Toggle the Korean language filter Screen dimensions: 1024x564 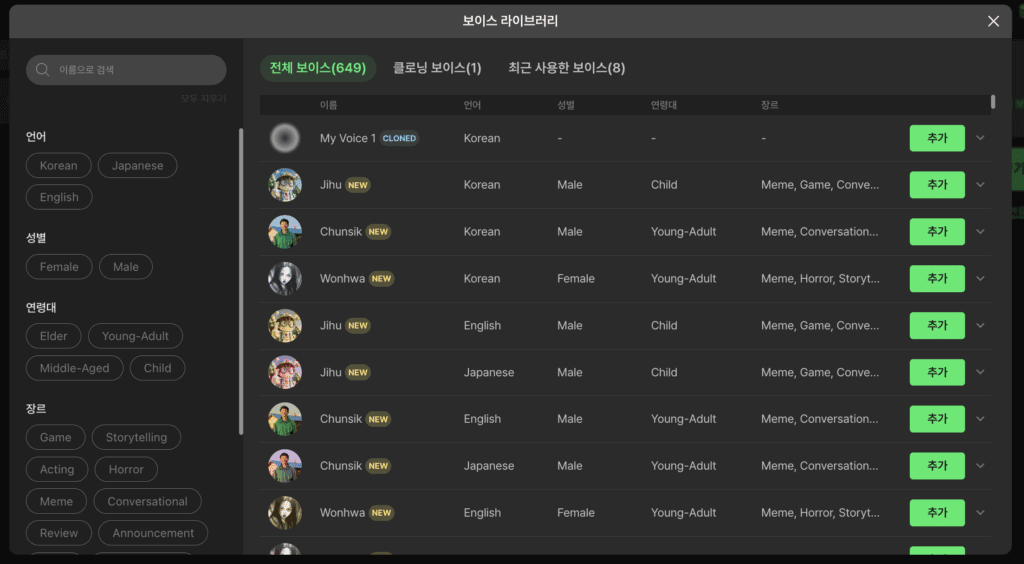59,166
